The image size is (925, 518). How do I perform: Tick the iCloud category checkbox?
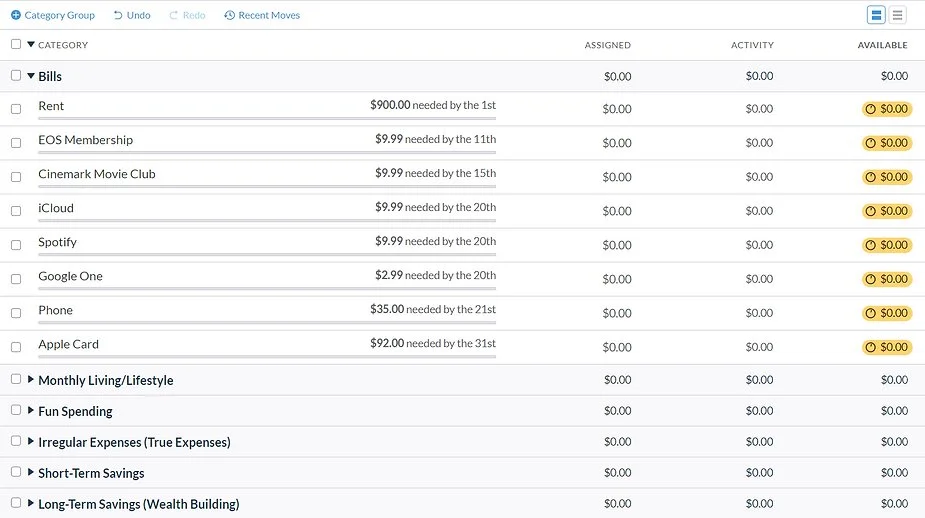coord(15,211)
